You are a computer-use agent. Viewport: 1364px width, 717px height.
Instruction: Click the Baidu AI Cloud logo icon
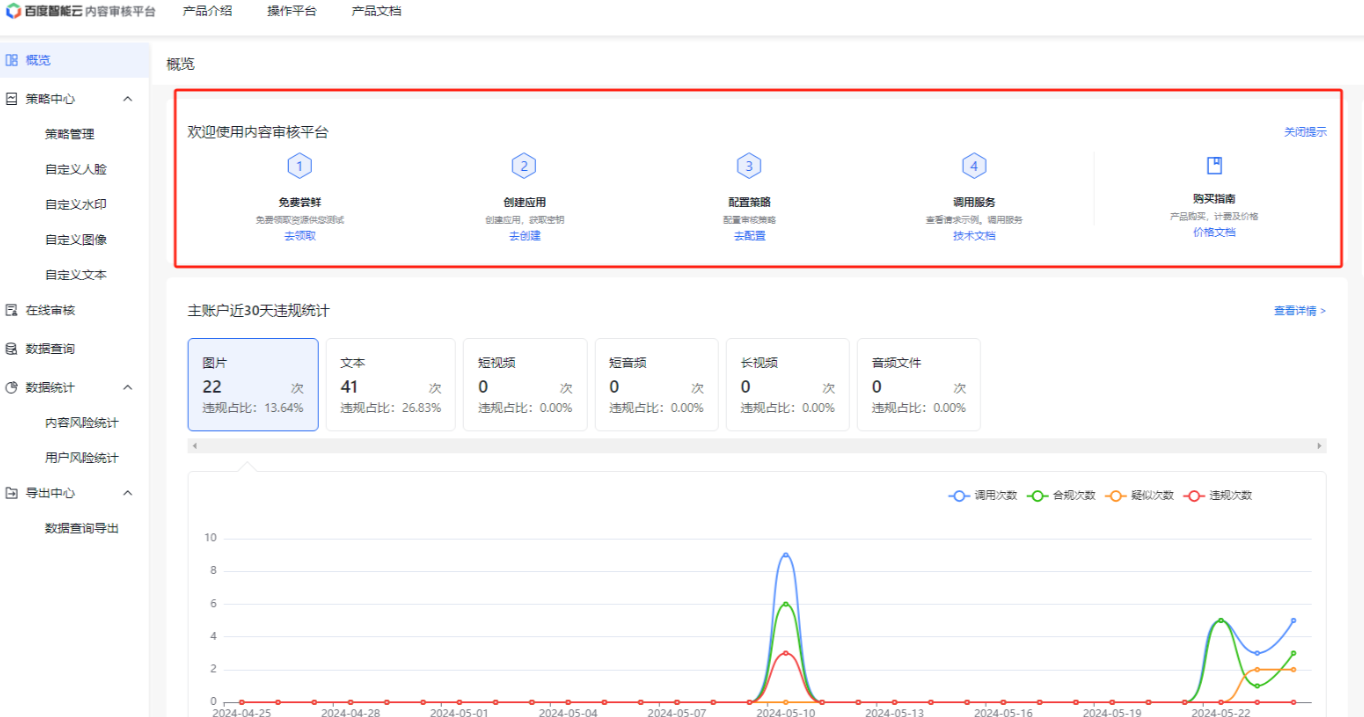pos(13,11)
